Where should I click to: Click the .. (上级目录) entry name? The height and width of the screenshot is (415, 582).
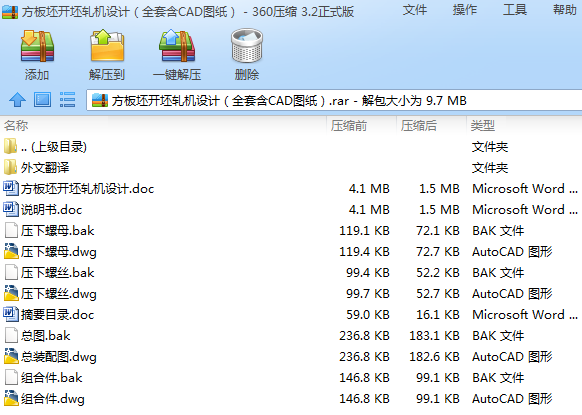coord(54,147)
